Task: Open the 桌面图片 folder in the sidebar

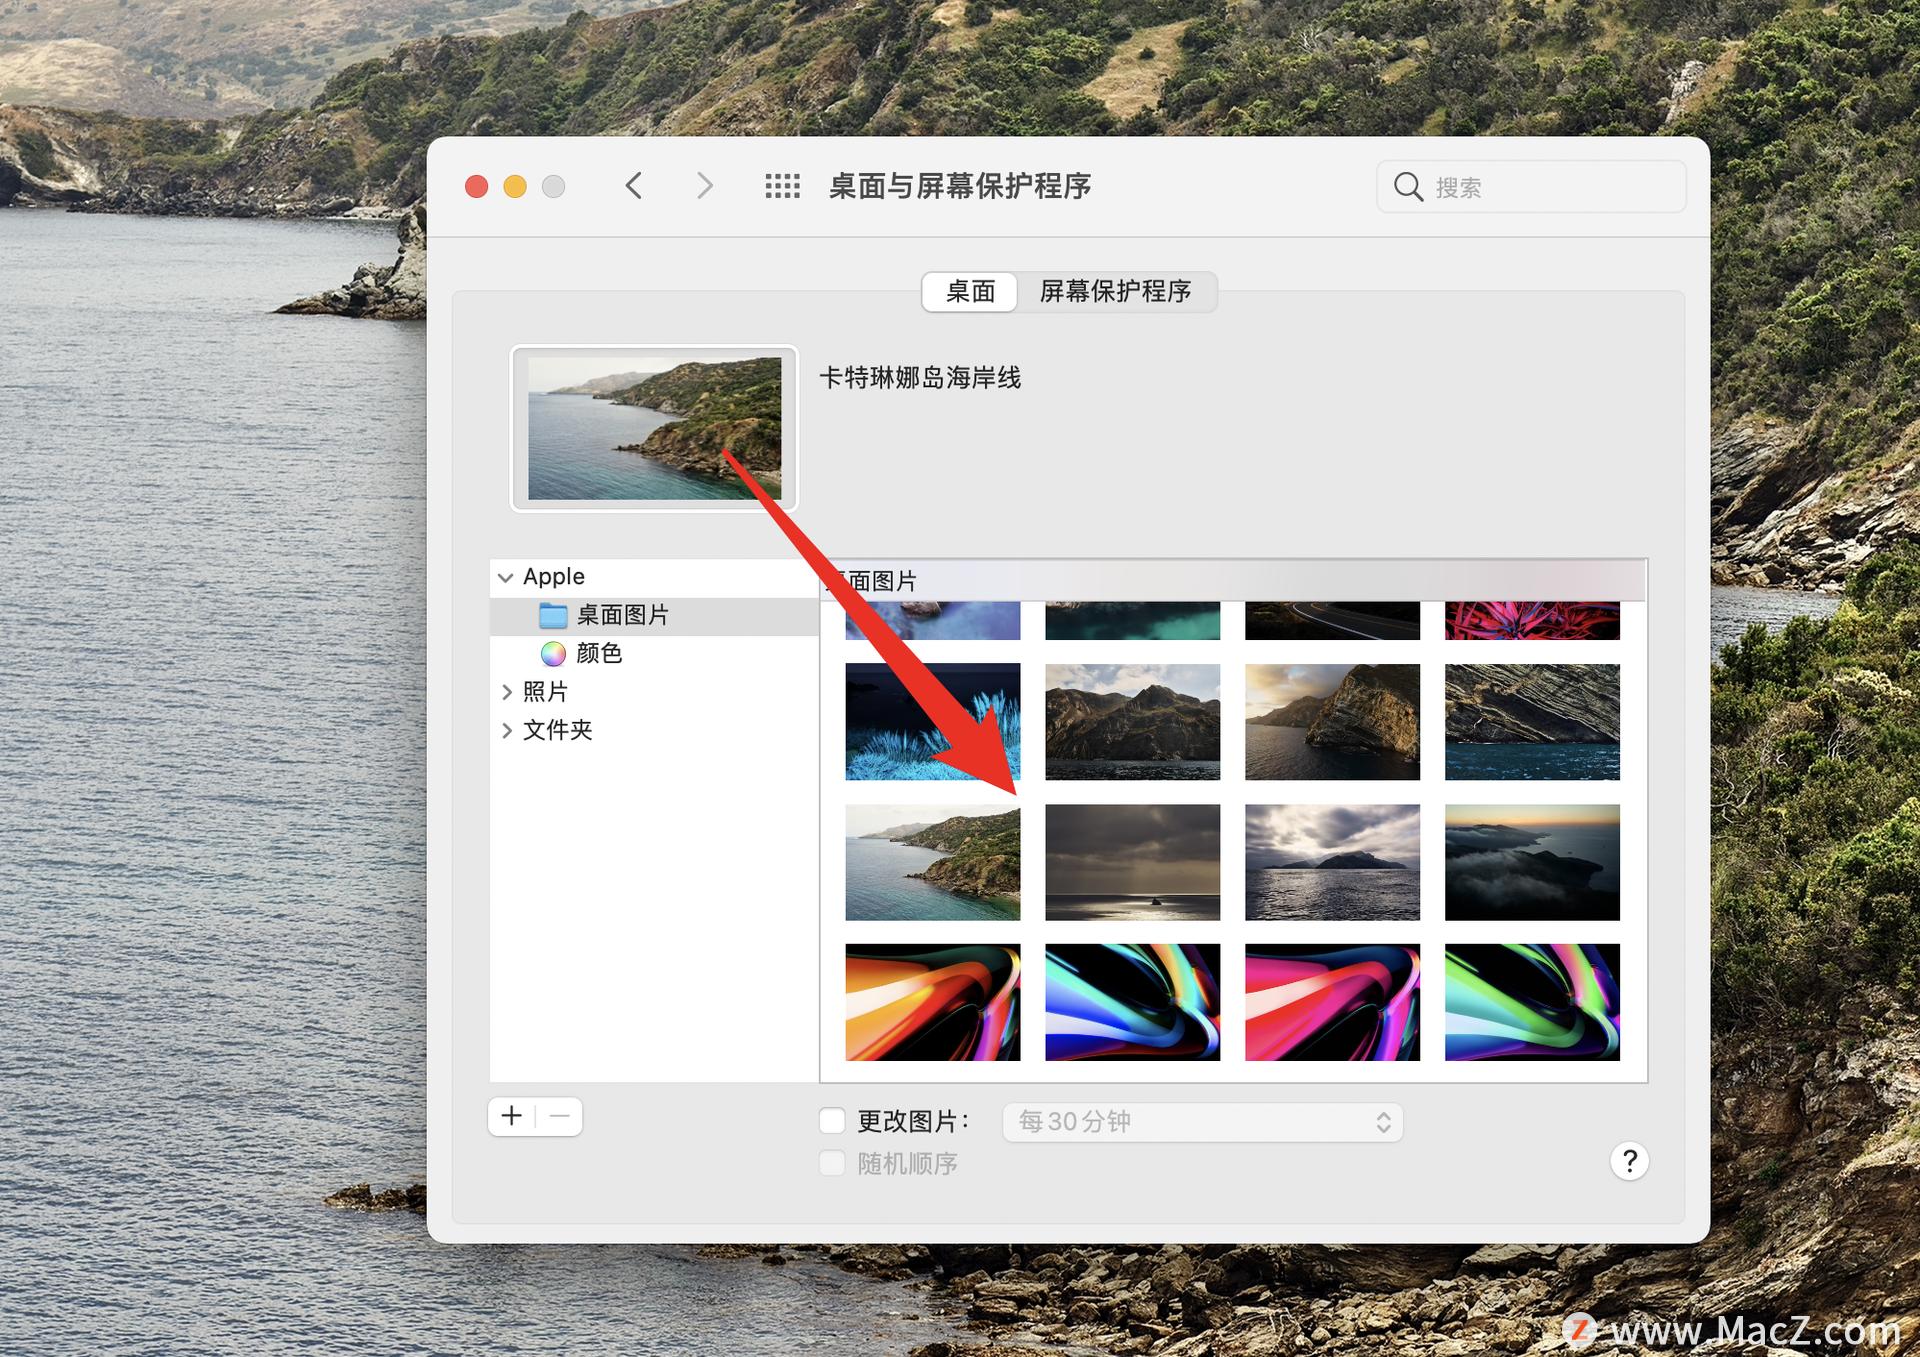Action: pos(620,615)
